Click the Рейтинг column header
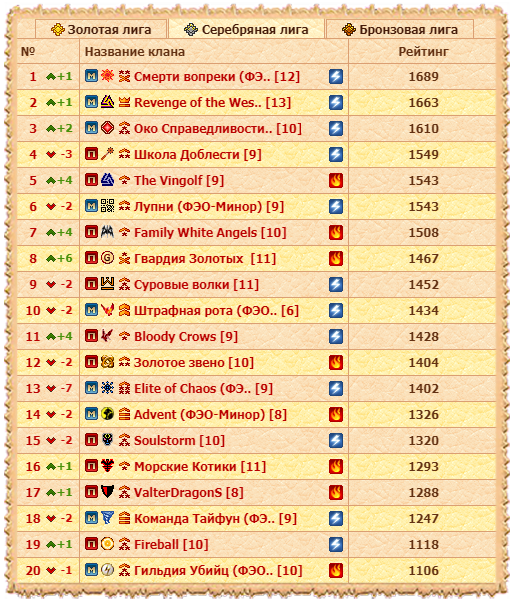The image size is (515, 600). [423, 52]
